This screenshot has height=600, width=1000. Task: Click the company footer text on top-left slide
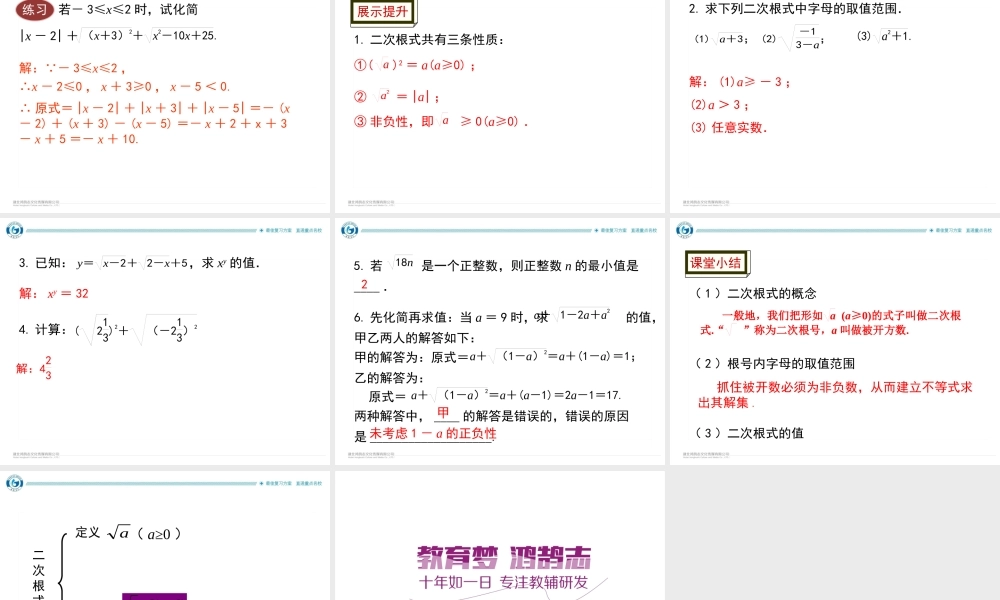[38, 201]
